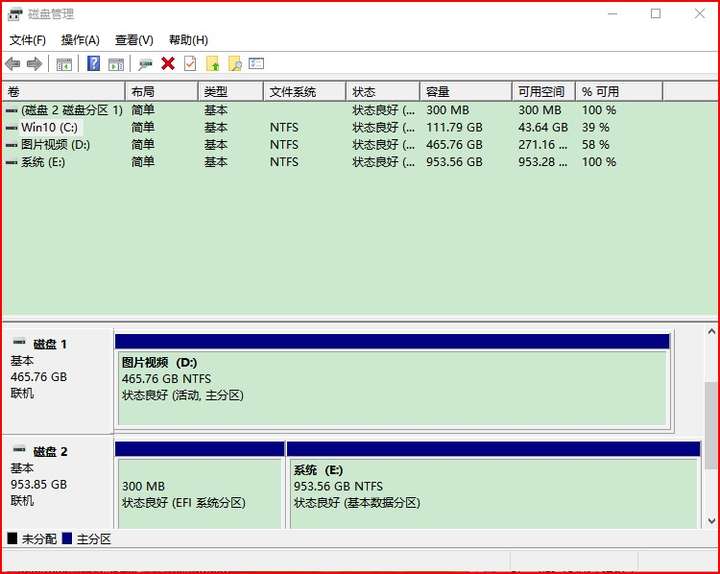Sort by the % 可用 column header
This screenshot has width=720, height=574.
(619, 92)
